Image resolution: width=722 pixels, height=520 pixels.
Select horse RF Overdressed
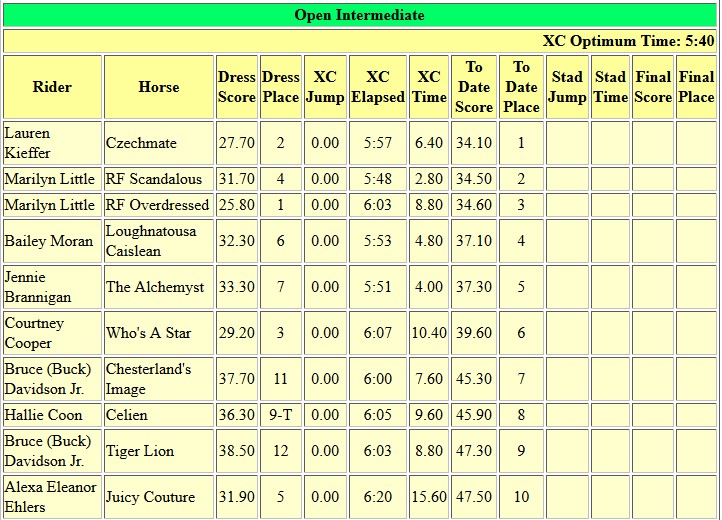pos(157,204)
